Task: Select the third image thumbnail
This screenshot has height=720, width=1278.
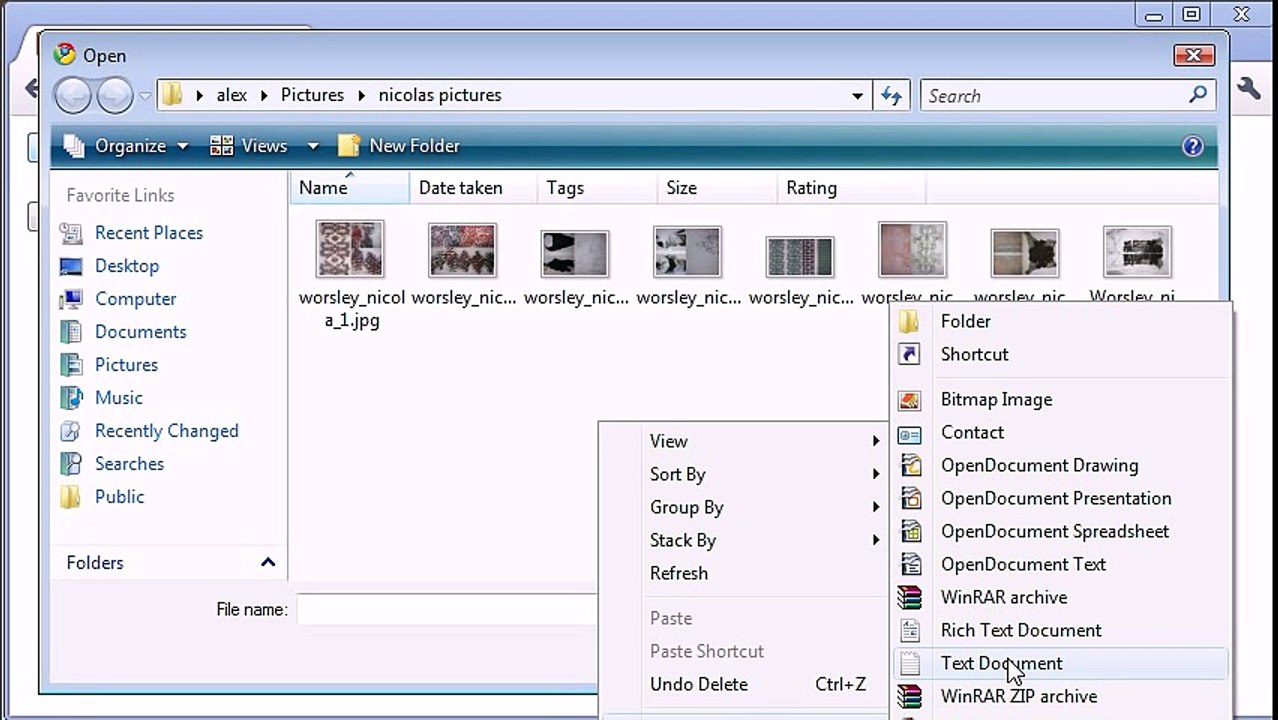Action: click(575, 253)
